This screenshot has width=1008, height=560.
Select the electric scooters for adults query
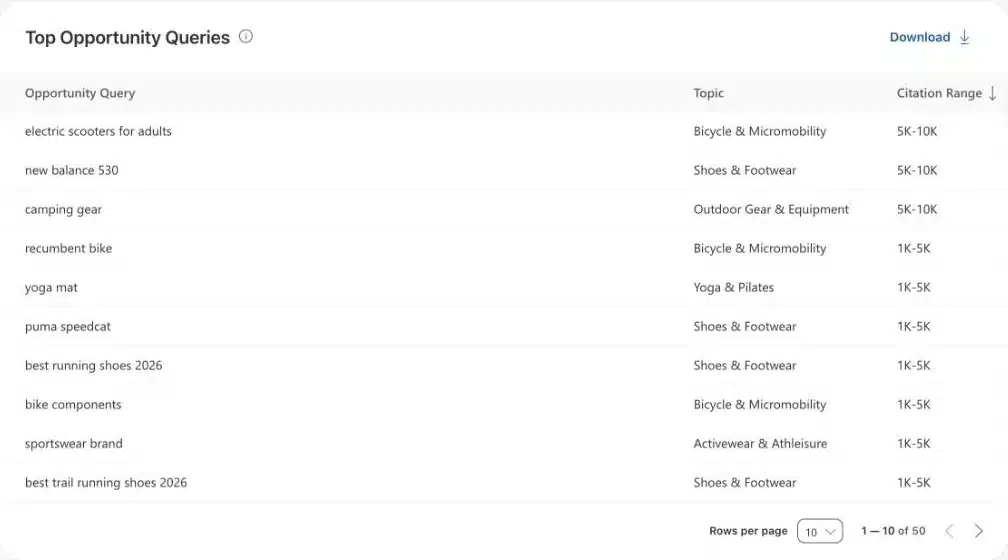(98, 131)
